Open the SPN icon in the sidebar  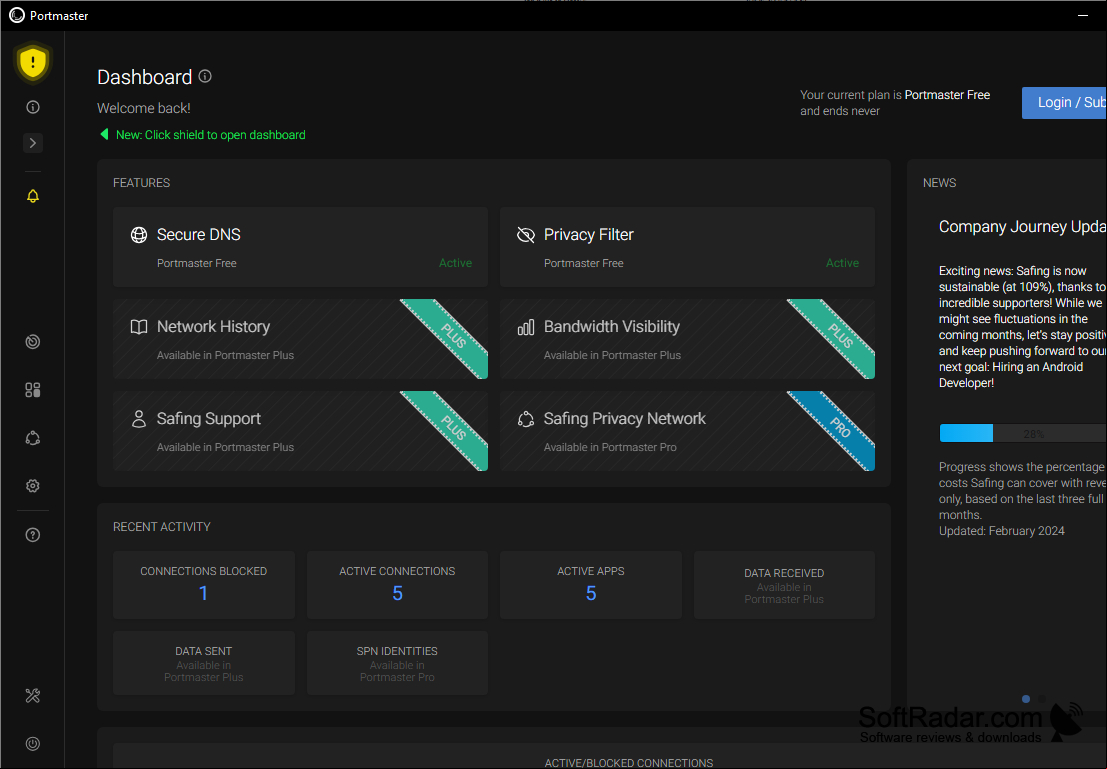(x=32, y=438)
